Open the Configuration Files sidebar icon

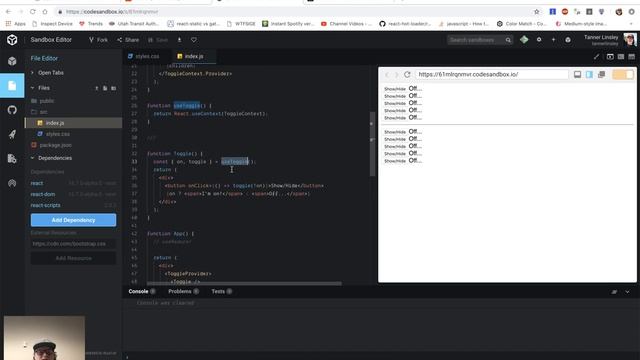[x=12, y=158]
